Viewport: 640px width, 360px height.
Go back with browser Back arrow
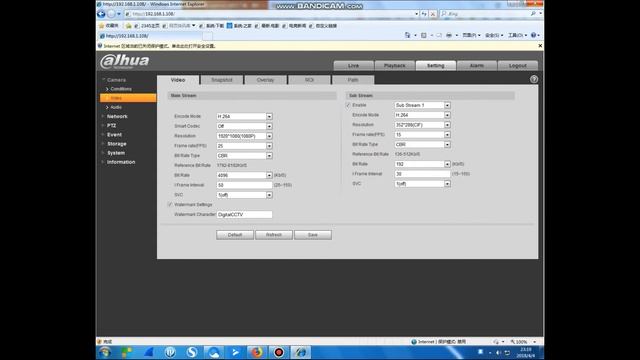(x=101, y=14)
